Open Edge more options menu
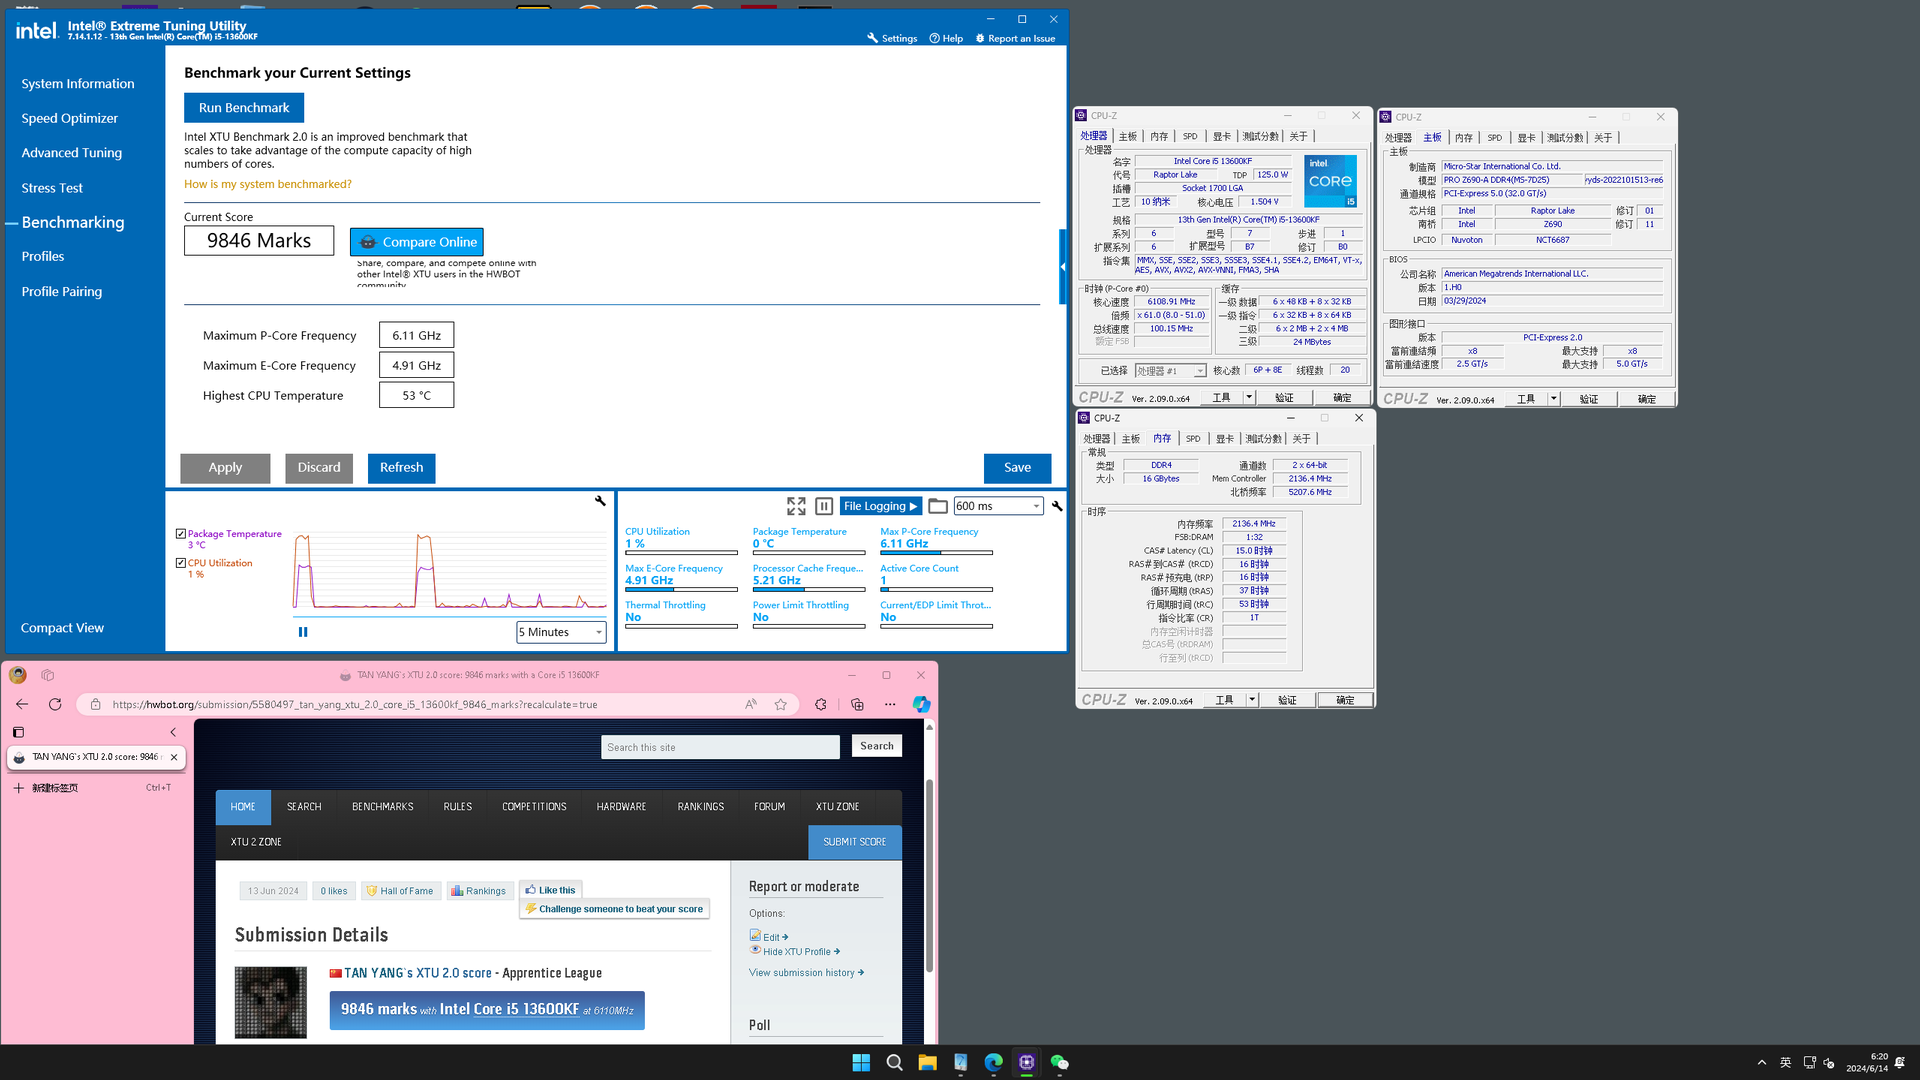The width and height of the screenshot is (1920, 1080). point(890,704)
